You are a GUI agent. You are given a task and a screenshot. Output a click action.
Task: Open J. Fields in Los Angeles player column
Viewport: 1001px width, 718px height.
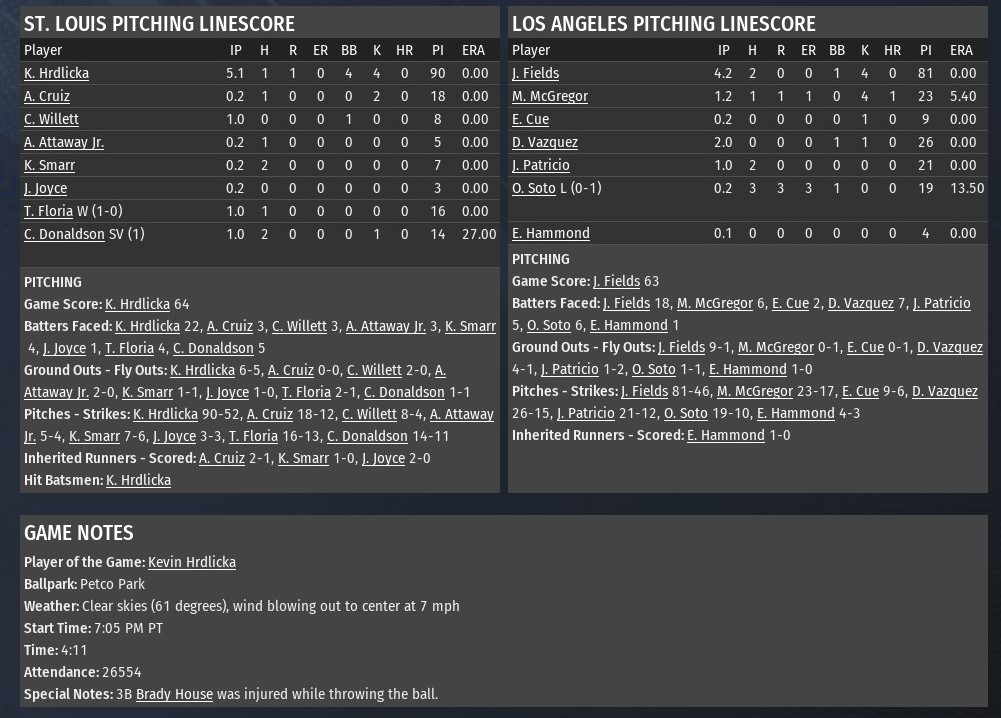click(535, 73)
